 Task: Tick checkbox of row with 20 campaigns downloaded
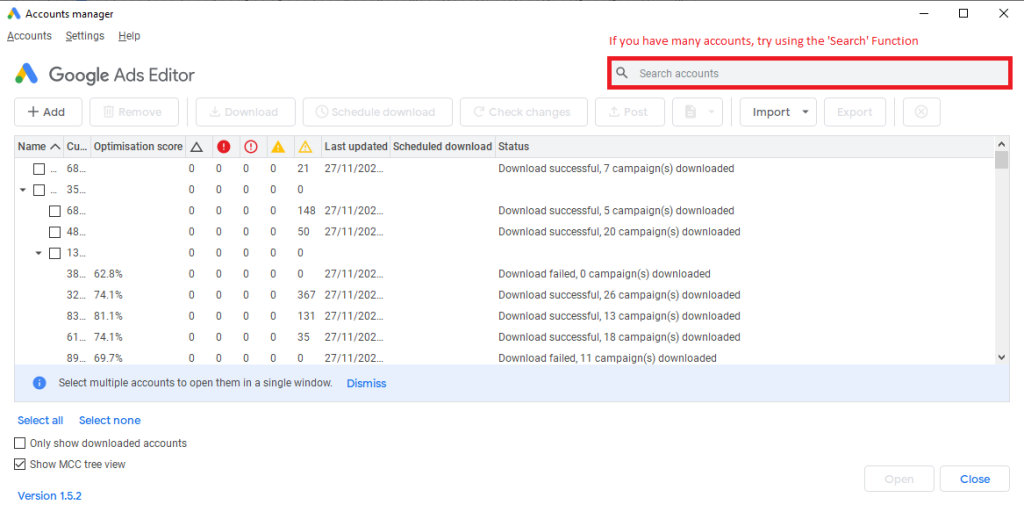55,232
